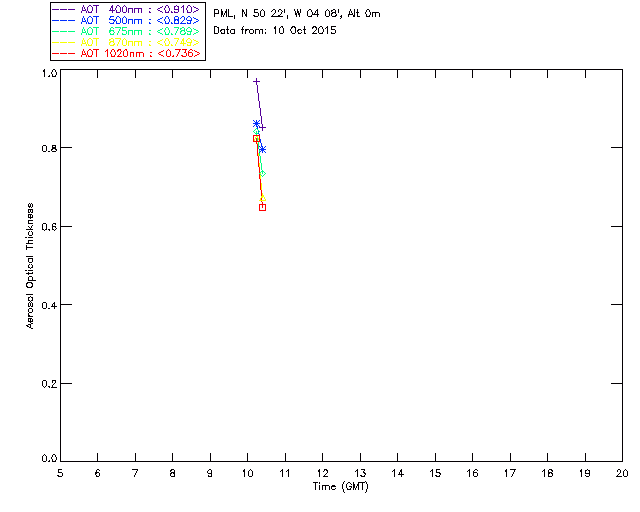Click the upper purple plus marker for 400nm

tap(256, 82)
